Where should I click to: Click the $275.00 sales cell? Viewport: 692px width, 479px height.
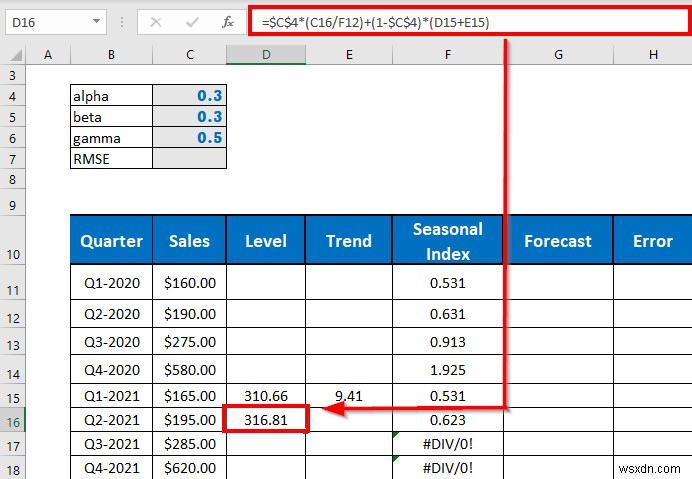tap(189, 342)
